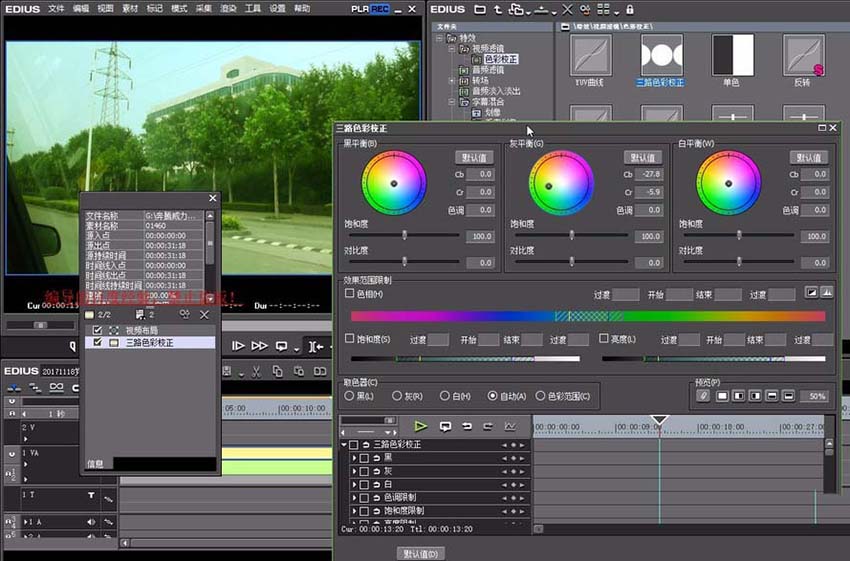This screenshot has width=850, height=561.
Task: Select the 黑(L) color picker radio button
Action: 349,396
